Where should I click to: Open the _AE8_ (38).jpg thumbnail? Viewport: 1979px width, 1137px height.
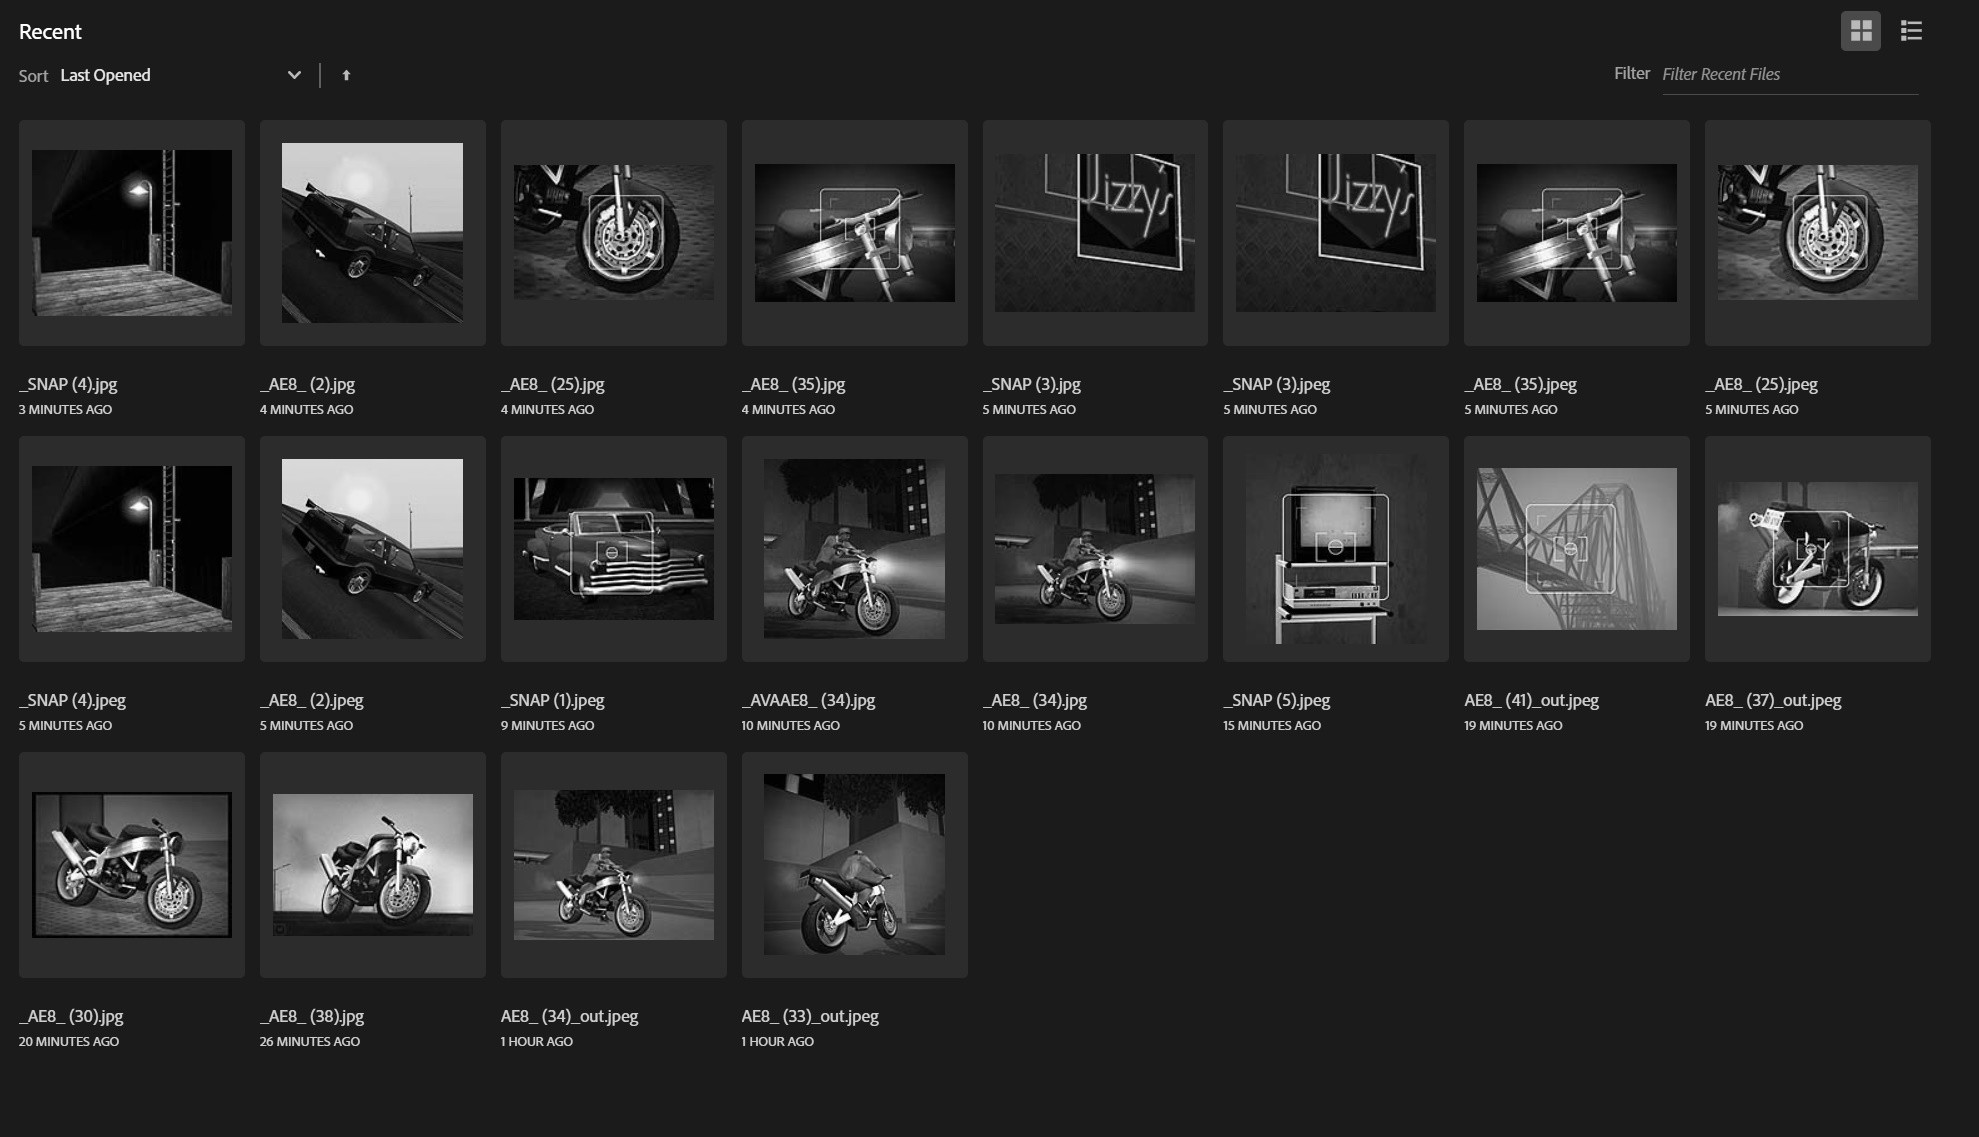[372, 865]
